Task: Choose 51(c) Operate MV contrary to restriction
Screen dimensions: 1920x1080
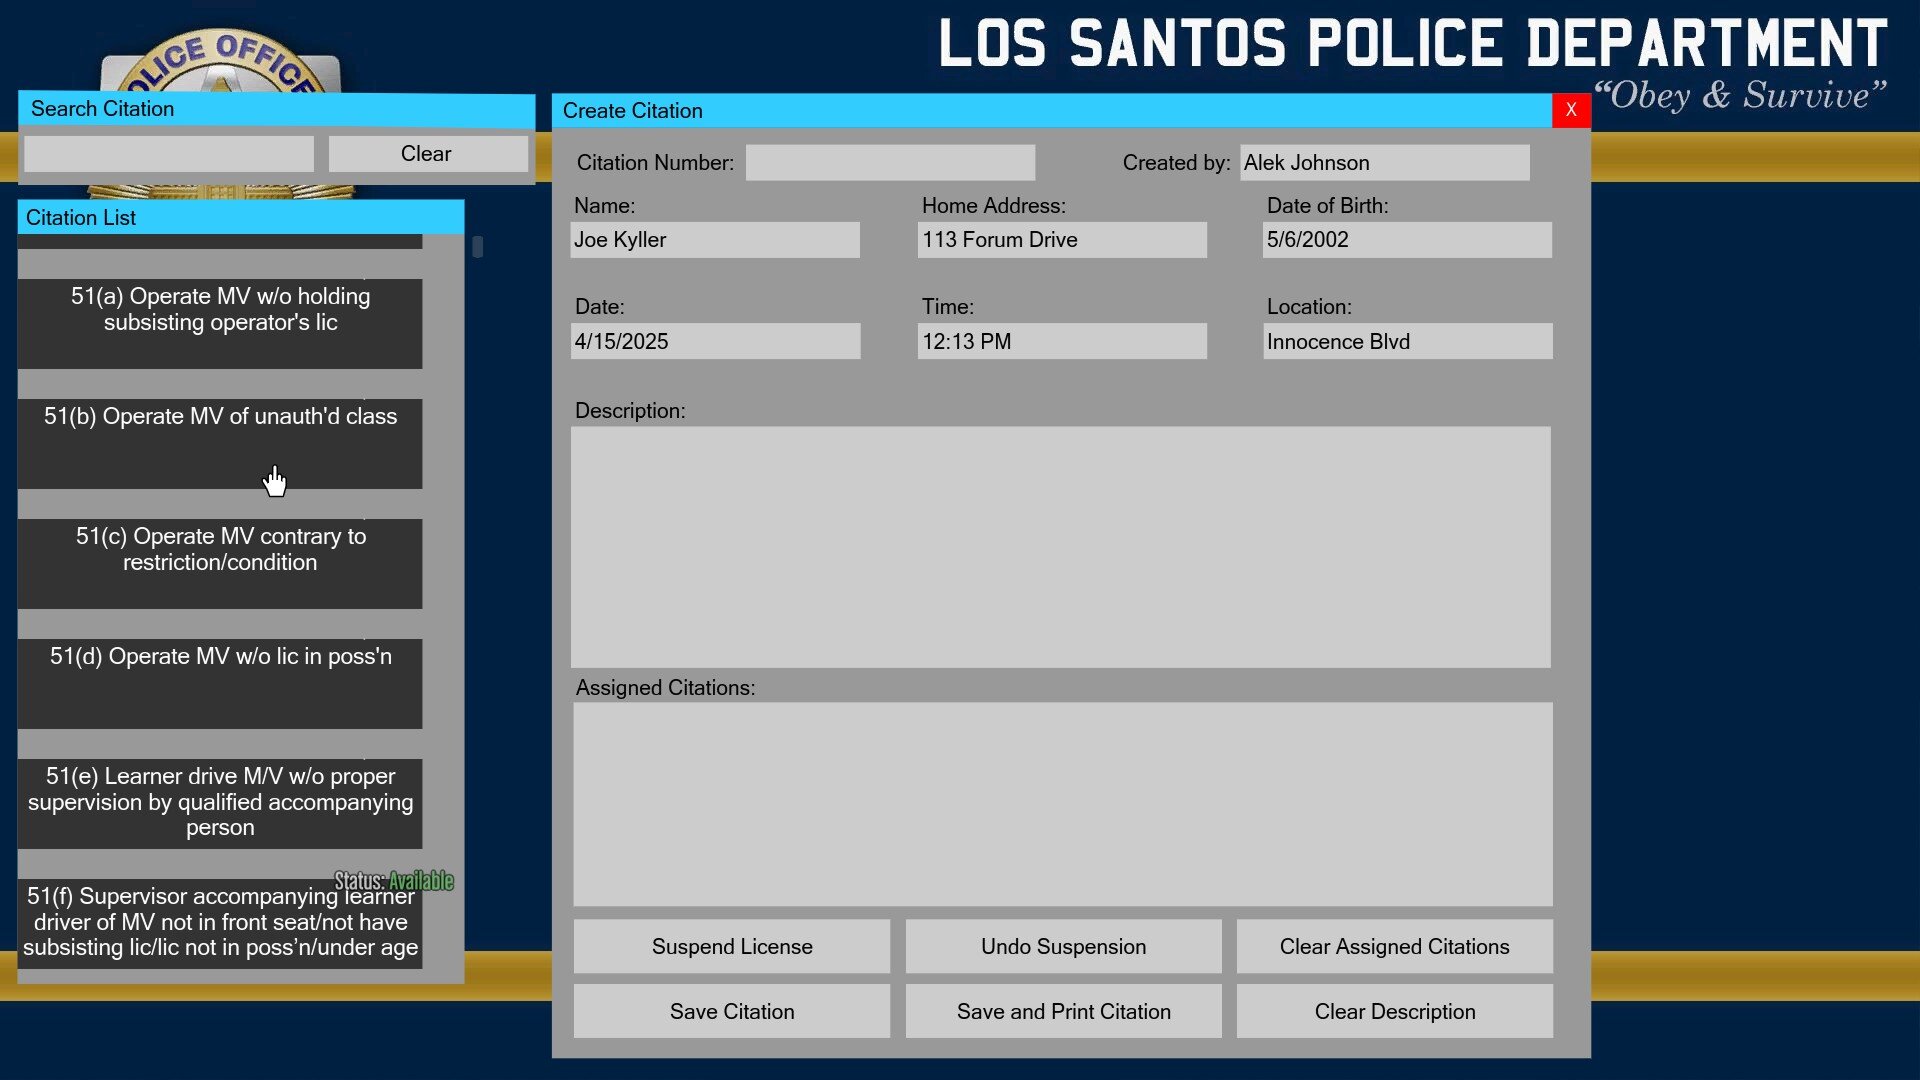Action: [x=220, y=563]
